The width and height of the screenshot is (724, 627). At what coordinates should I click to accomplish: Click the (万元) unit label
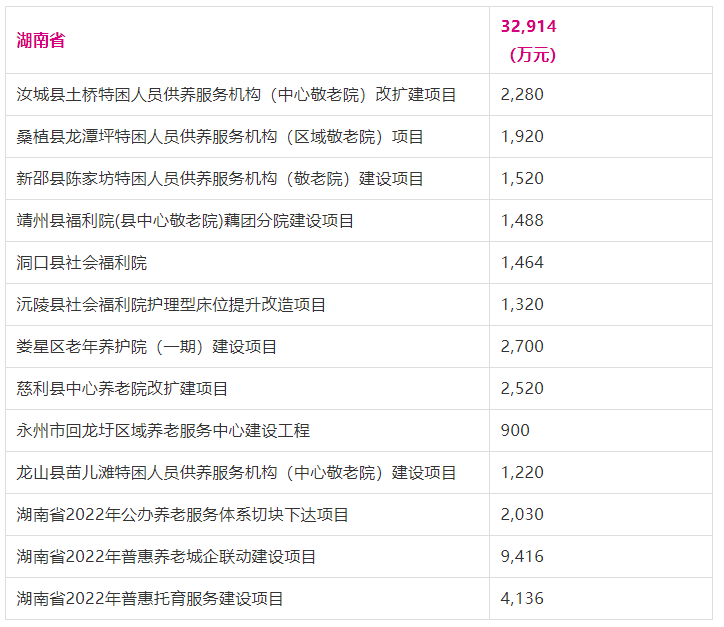[531, 54]
